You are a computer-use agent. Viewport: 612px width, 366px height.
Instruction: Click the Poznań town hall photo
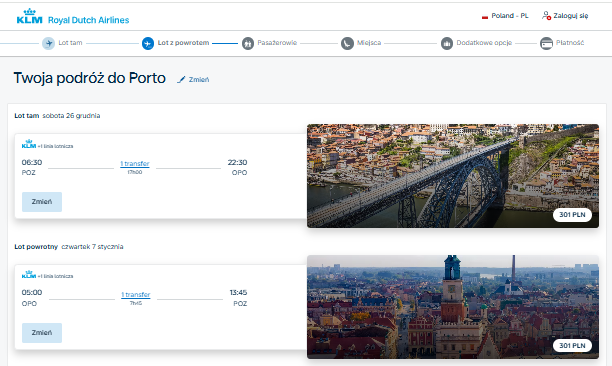click(x=453, y=307)
